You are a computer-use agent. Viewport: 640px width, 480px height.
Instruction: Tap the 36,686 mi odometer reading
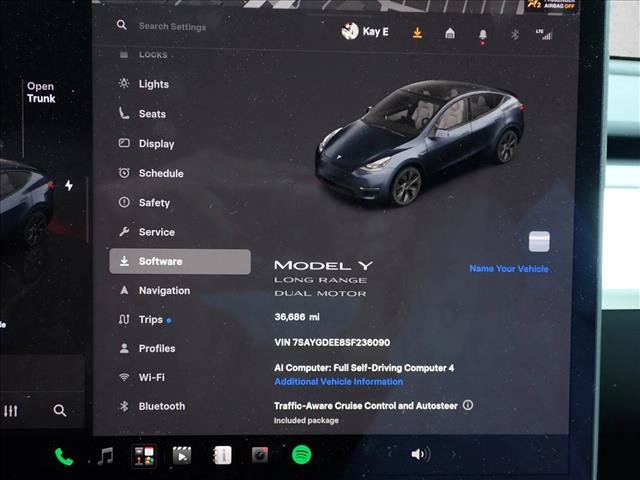297,317
